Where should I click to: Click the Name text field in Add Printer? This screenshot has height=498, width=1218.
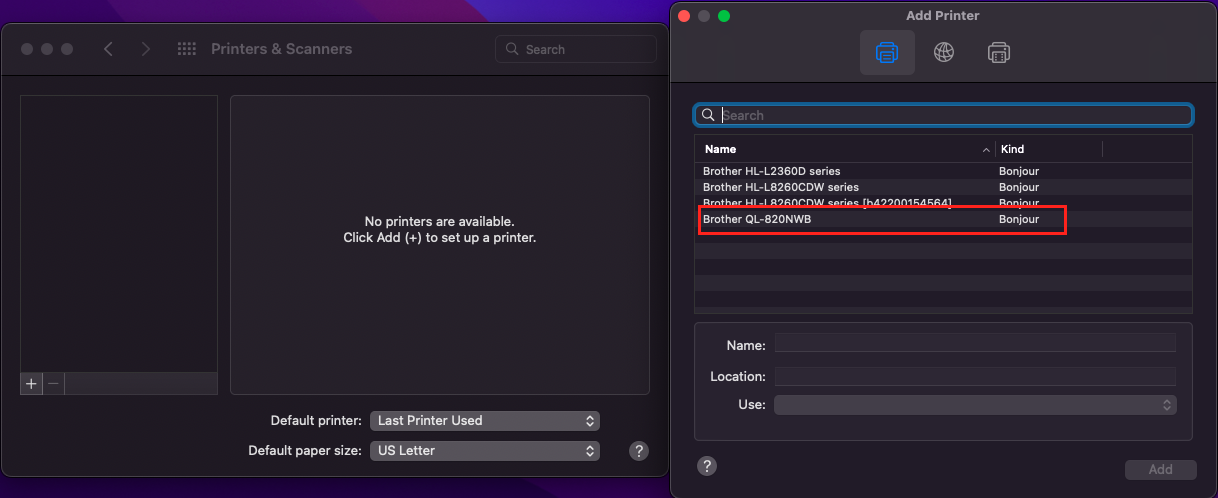click(x=975, y=344)
